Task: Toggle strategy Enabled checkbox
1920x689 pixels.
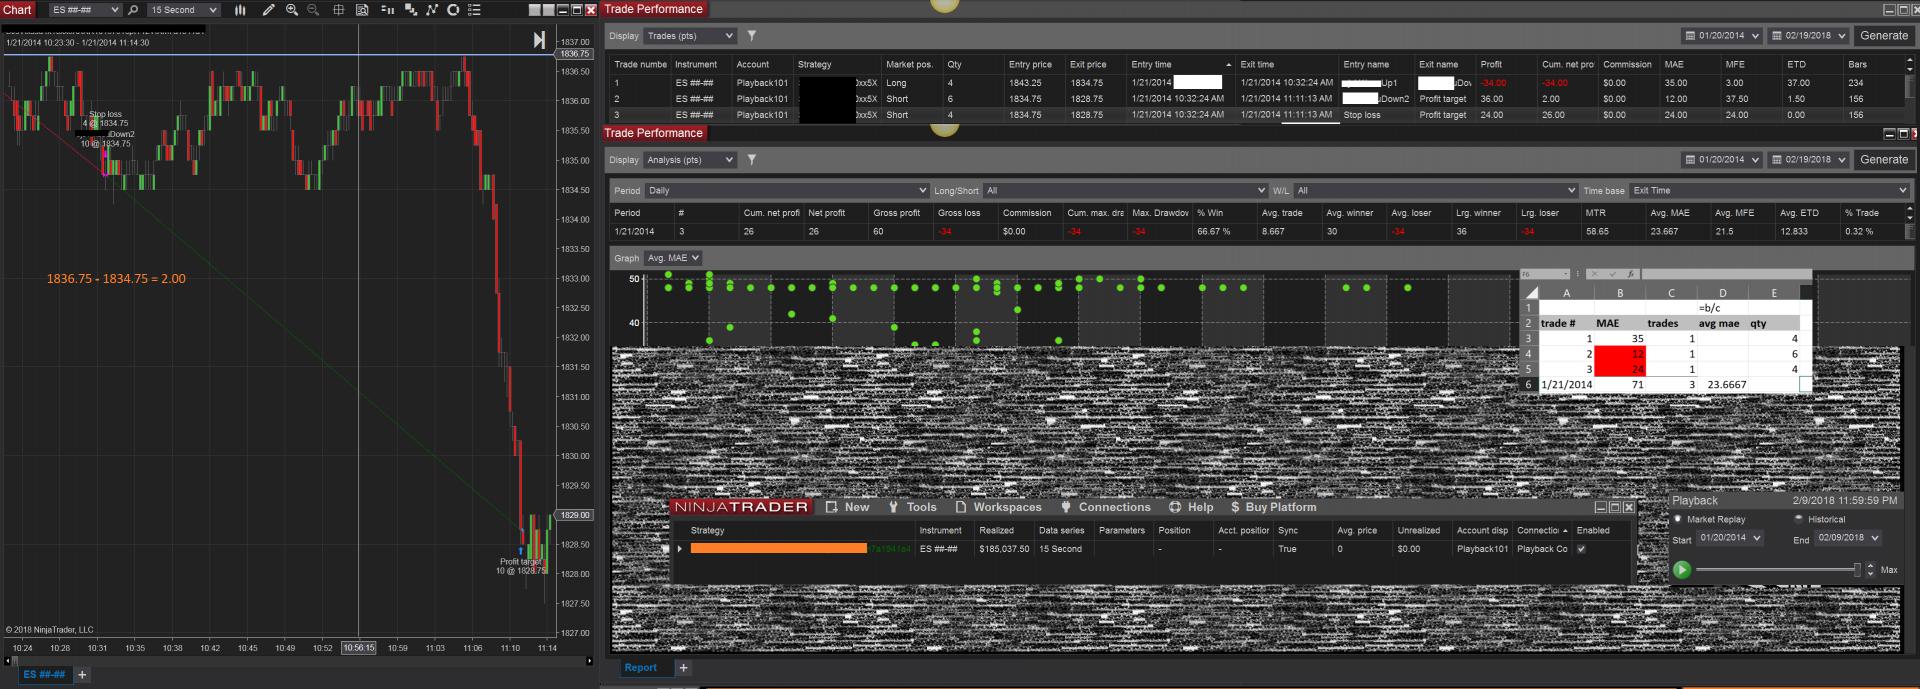Action: click(x=1581, y=549)
